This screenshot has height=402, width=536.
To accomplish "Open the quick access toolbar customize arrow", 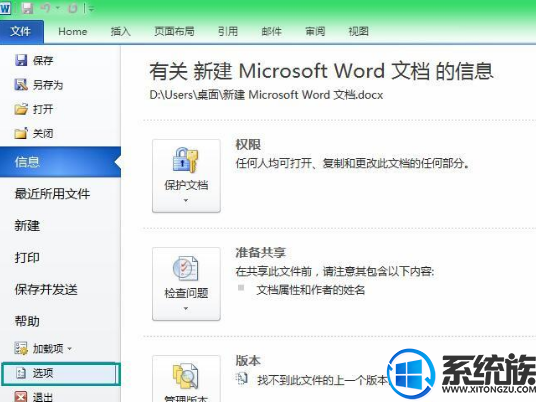I will click(91, 9).
